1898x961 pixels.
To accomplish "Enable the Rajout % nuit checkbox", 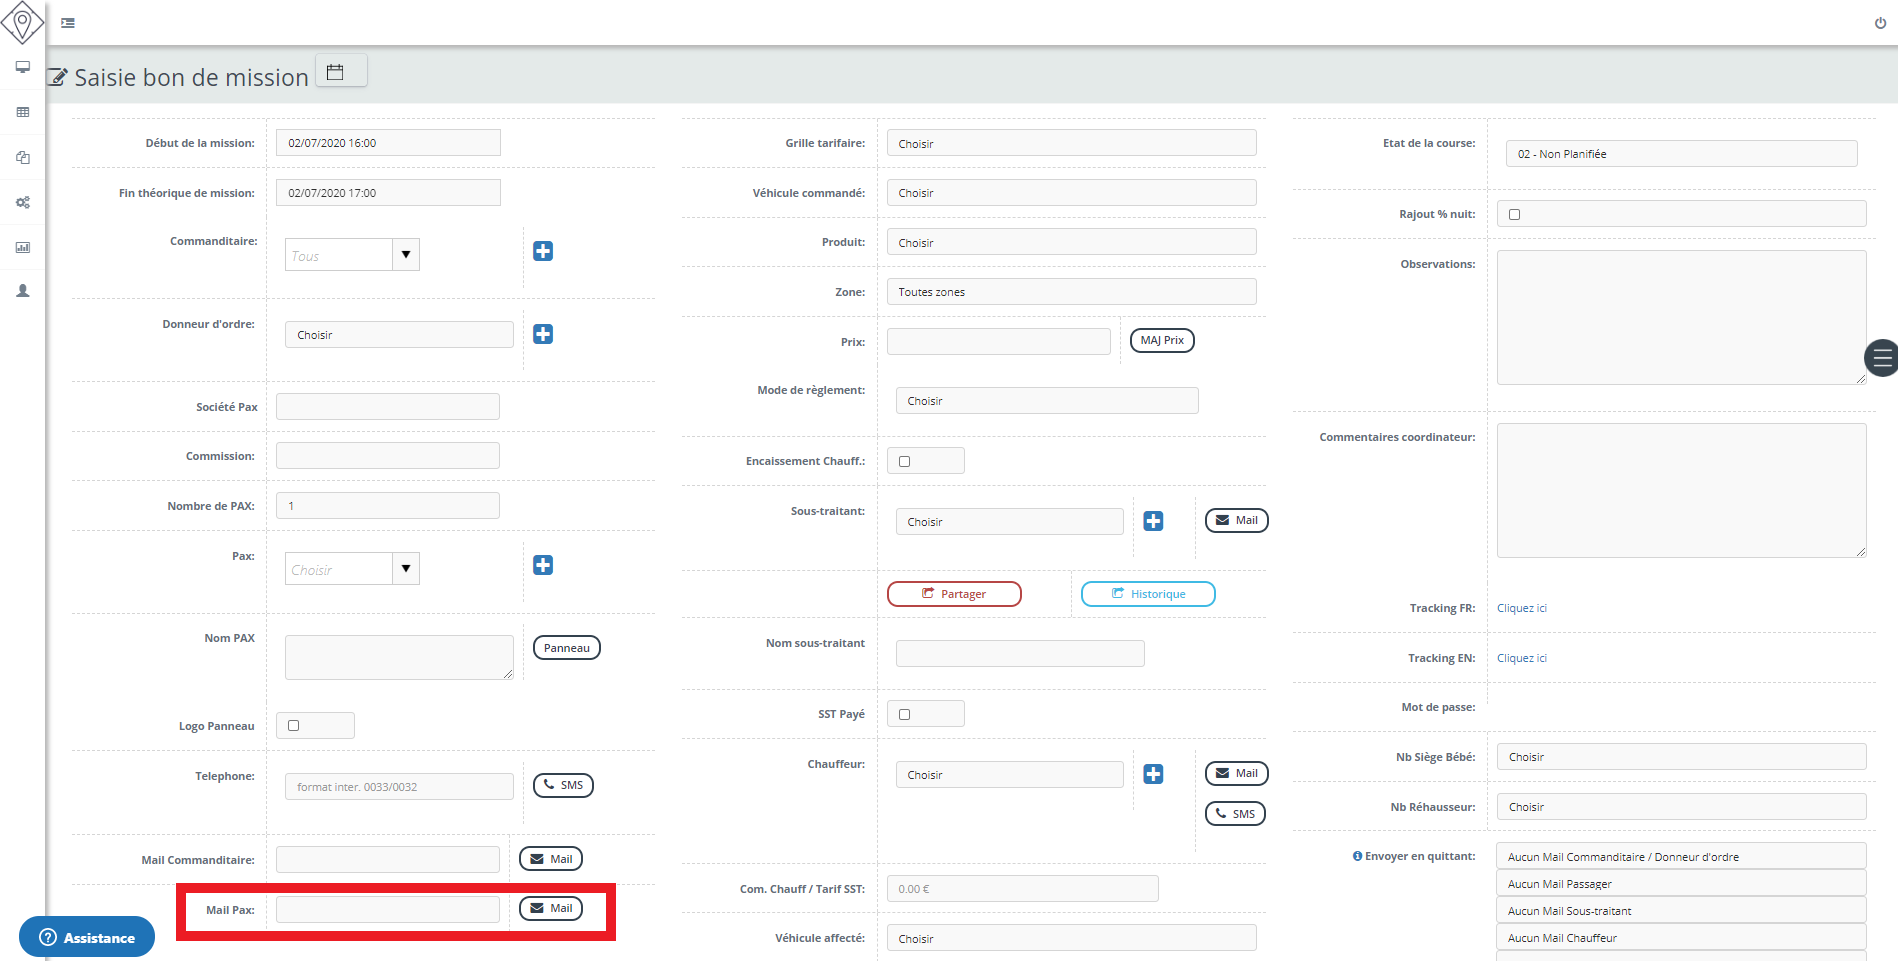I will coord(1514,214).
